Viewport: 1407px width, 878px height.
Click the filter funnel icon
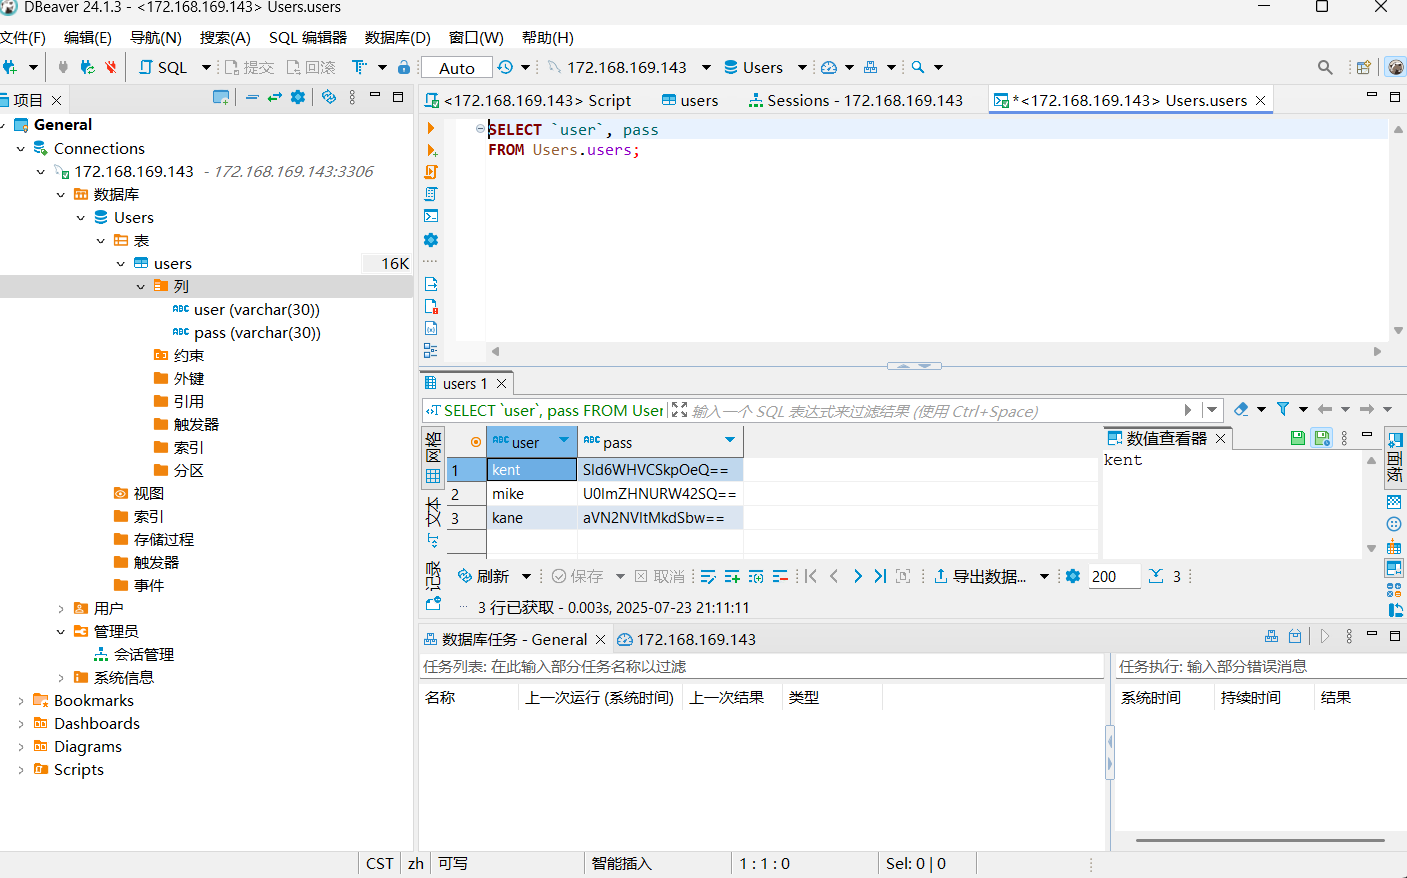(1283, 409)
